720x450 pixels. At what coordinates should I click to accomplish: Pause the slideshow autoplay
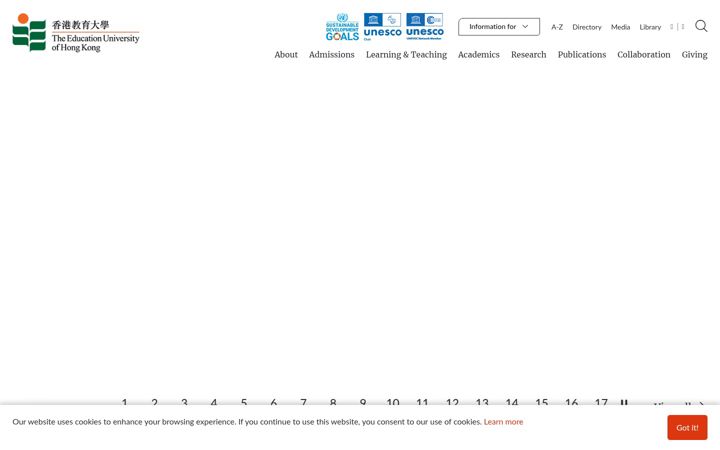coord(624,403)
